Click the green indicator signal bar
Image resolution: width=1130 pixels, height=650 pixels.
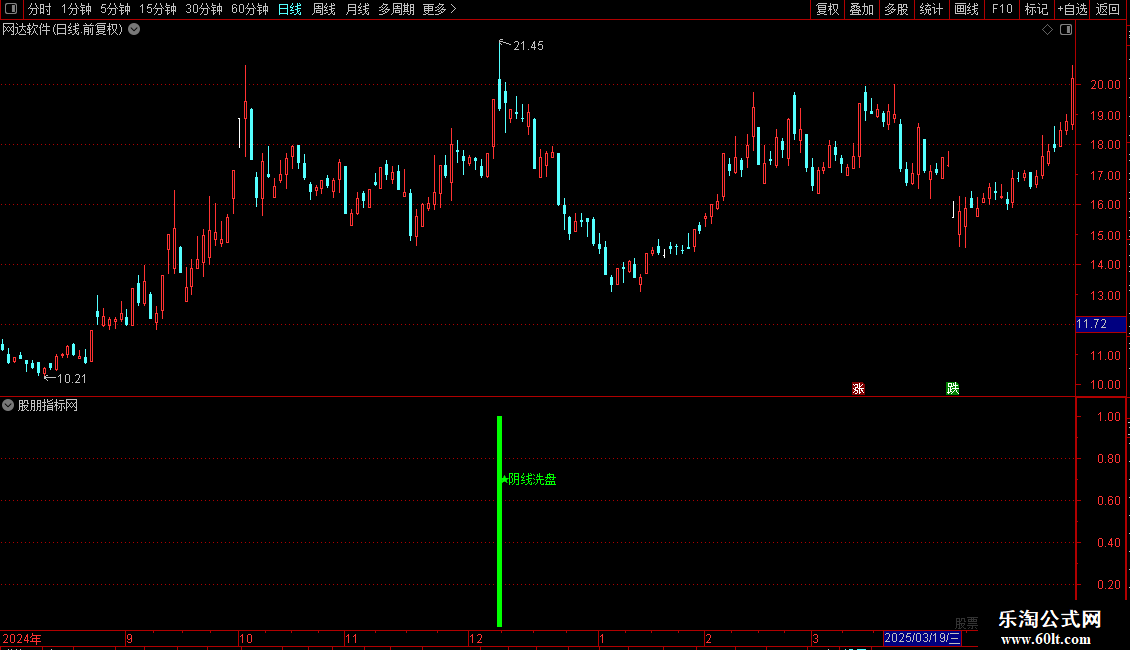click(499, 521)
